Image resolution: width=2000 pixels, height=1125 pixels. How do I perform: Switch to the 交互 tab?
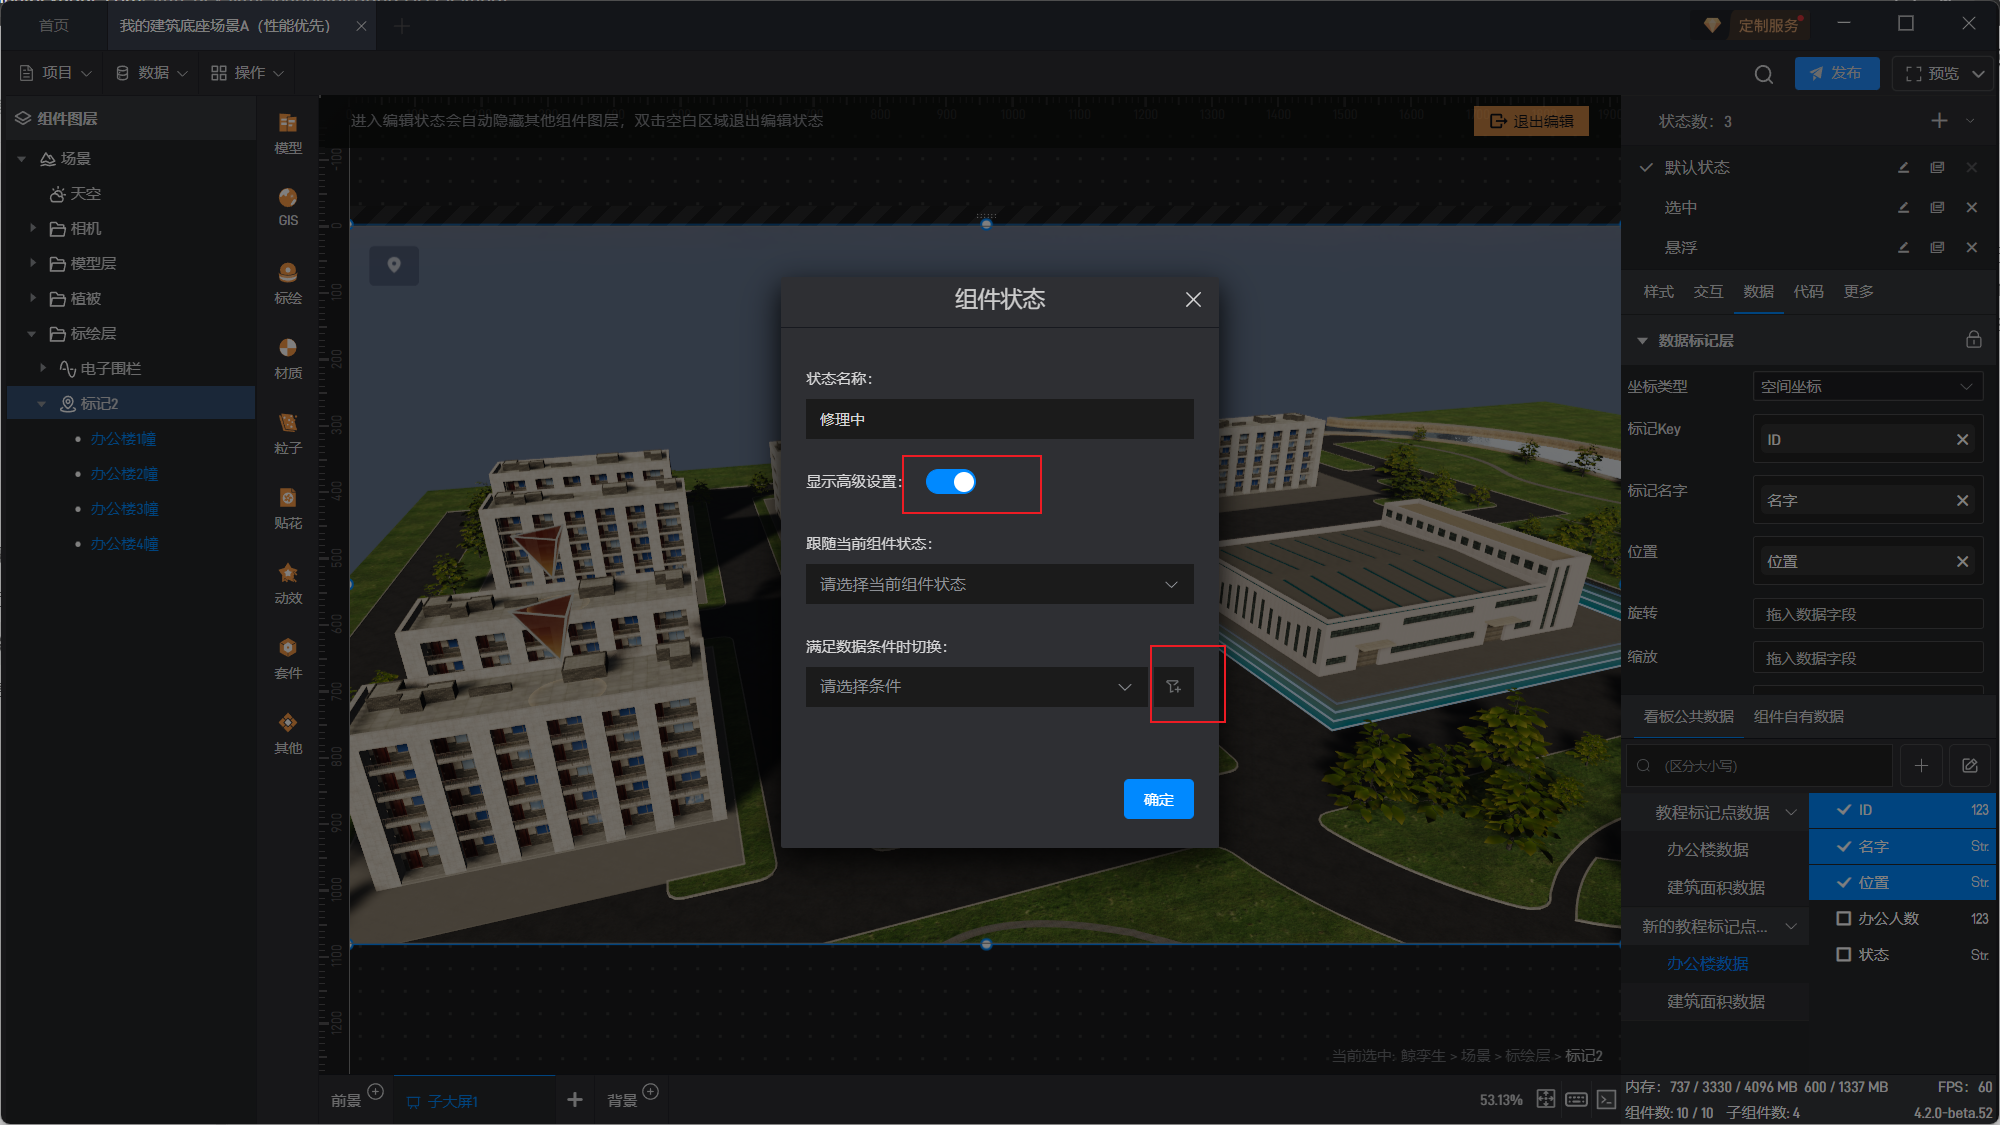point(1708,292)
